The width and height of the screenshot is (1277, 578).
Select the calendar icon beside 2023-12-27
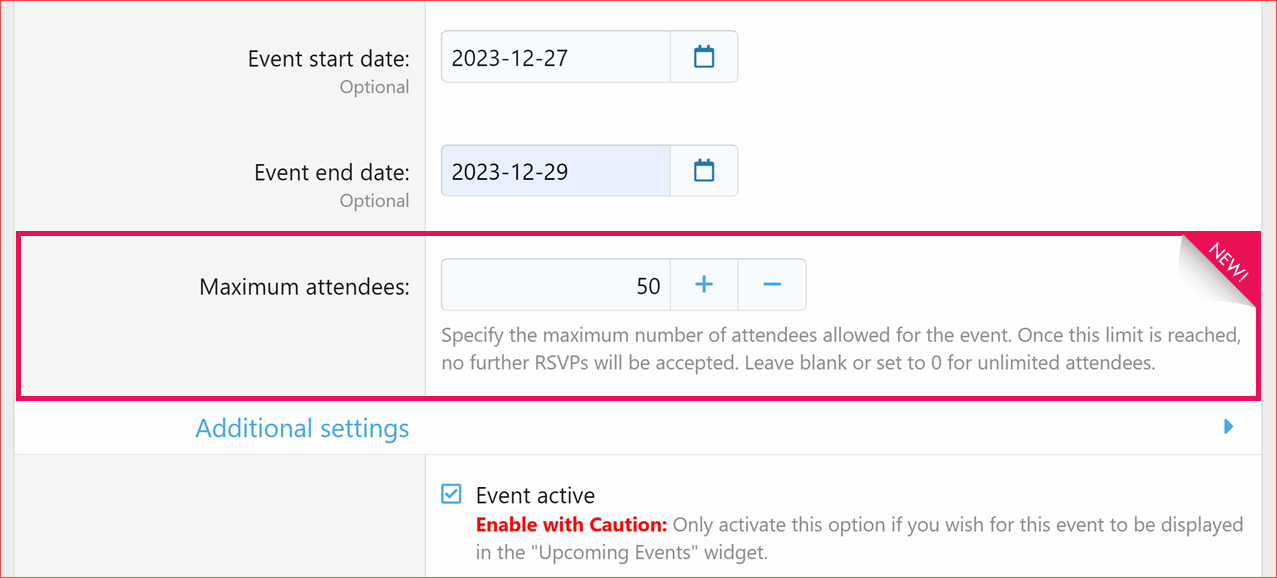(703, 56)
